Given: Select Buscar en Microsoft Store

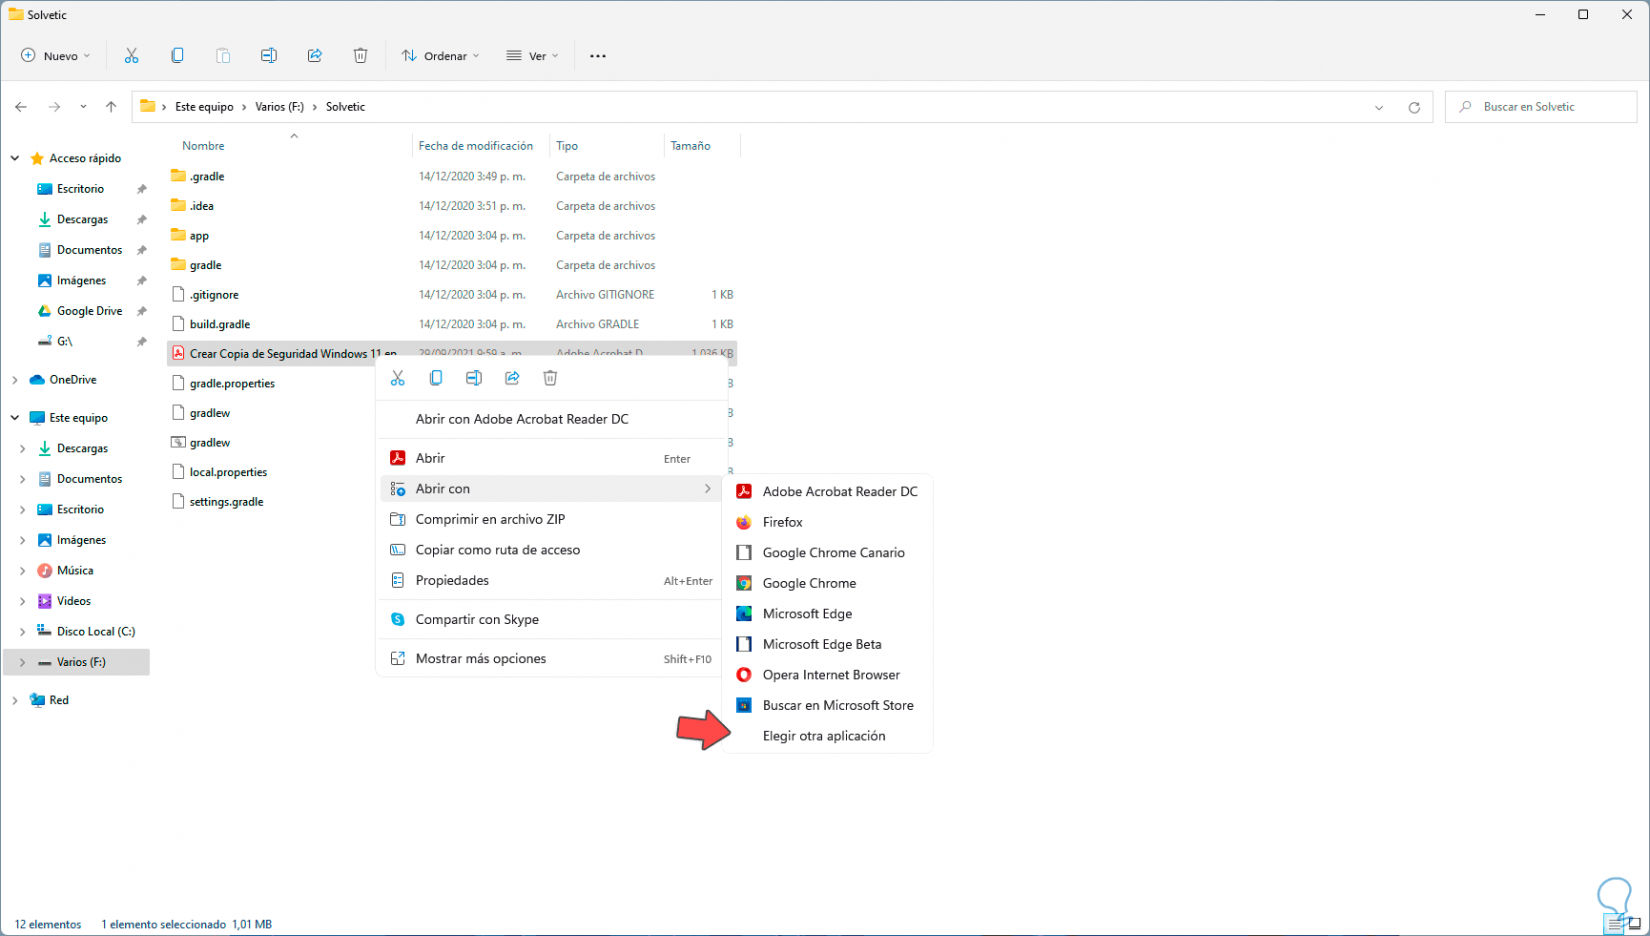Looking at the screenshot, I should pyautogui.click(x=827, y=705).
